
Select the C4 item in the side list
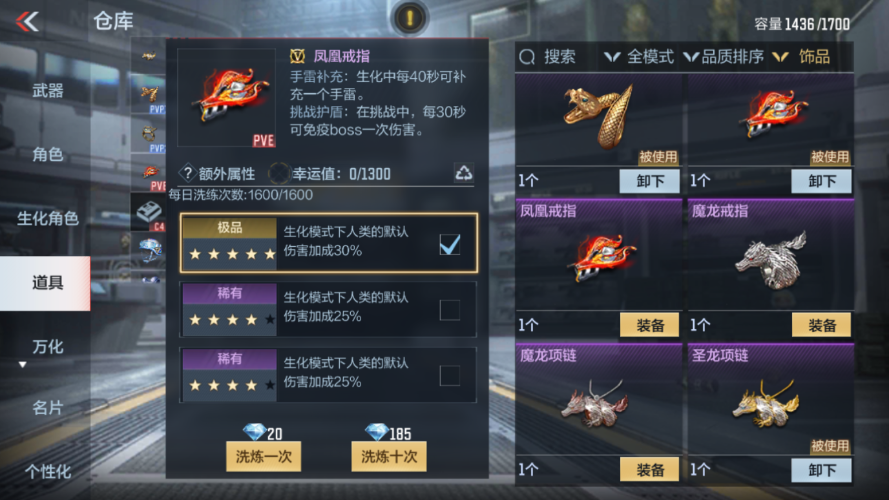coord(149,212)
